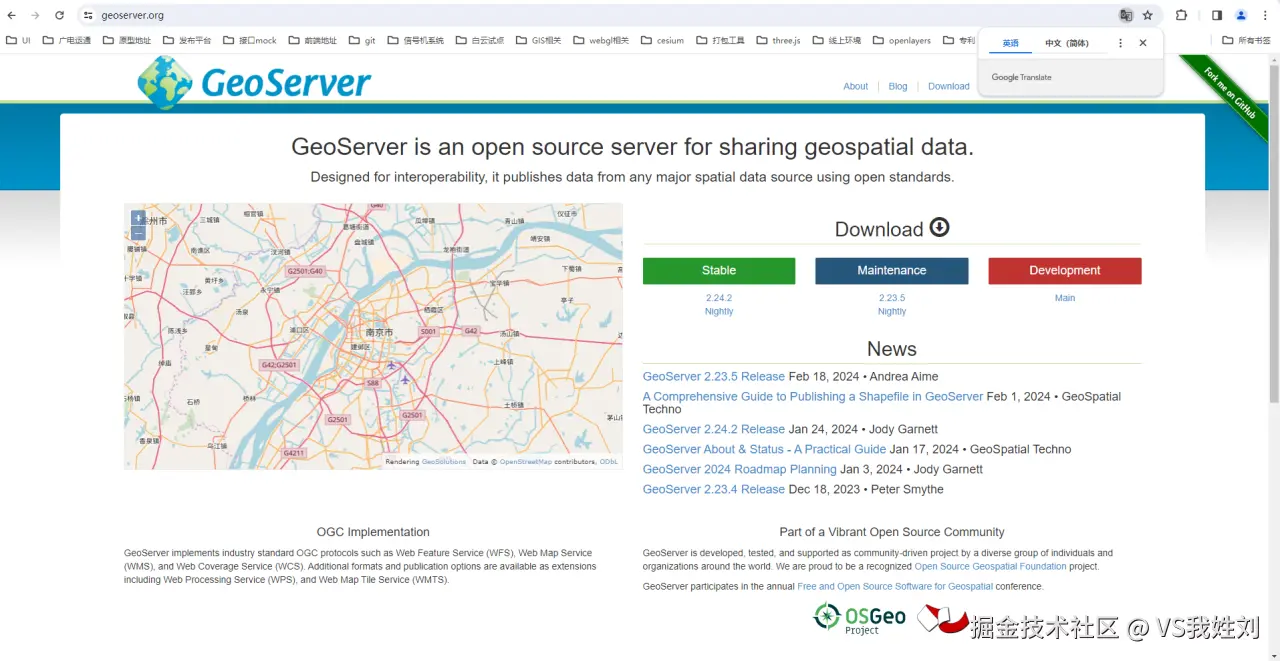The width and height of the screenshot is (1280, 661).
Task: Click the address bar showing geoserver.org
Action: [600, 15]
